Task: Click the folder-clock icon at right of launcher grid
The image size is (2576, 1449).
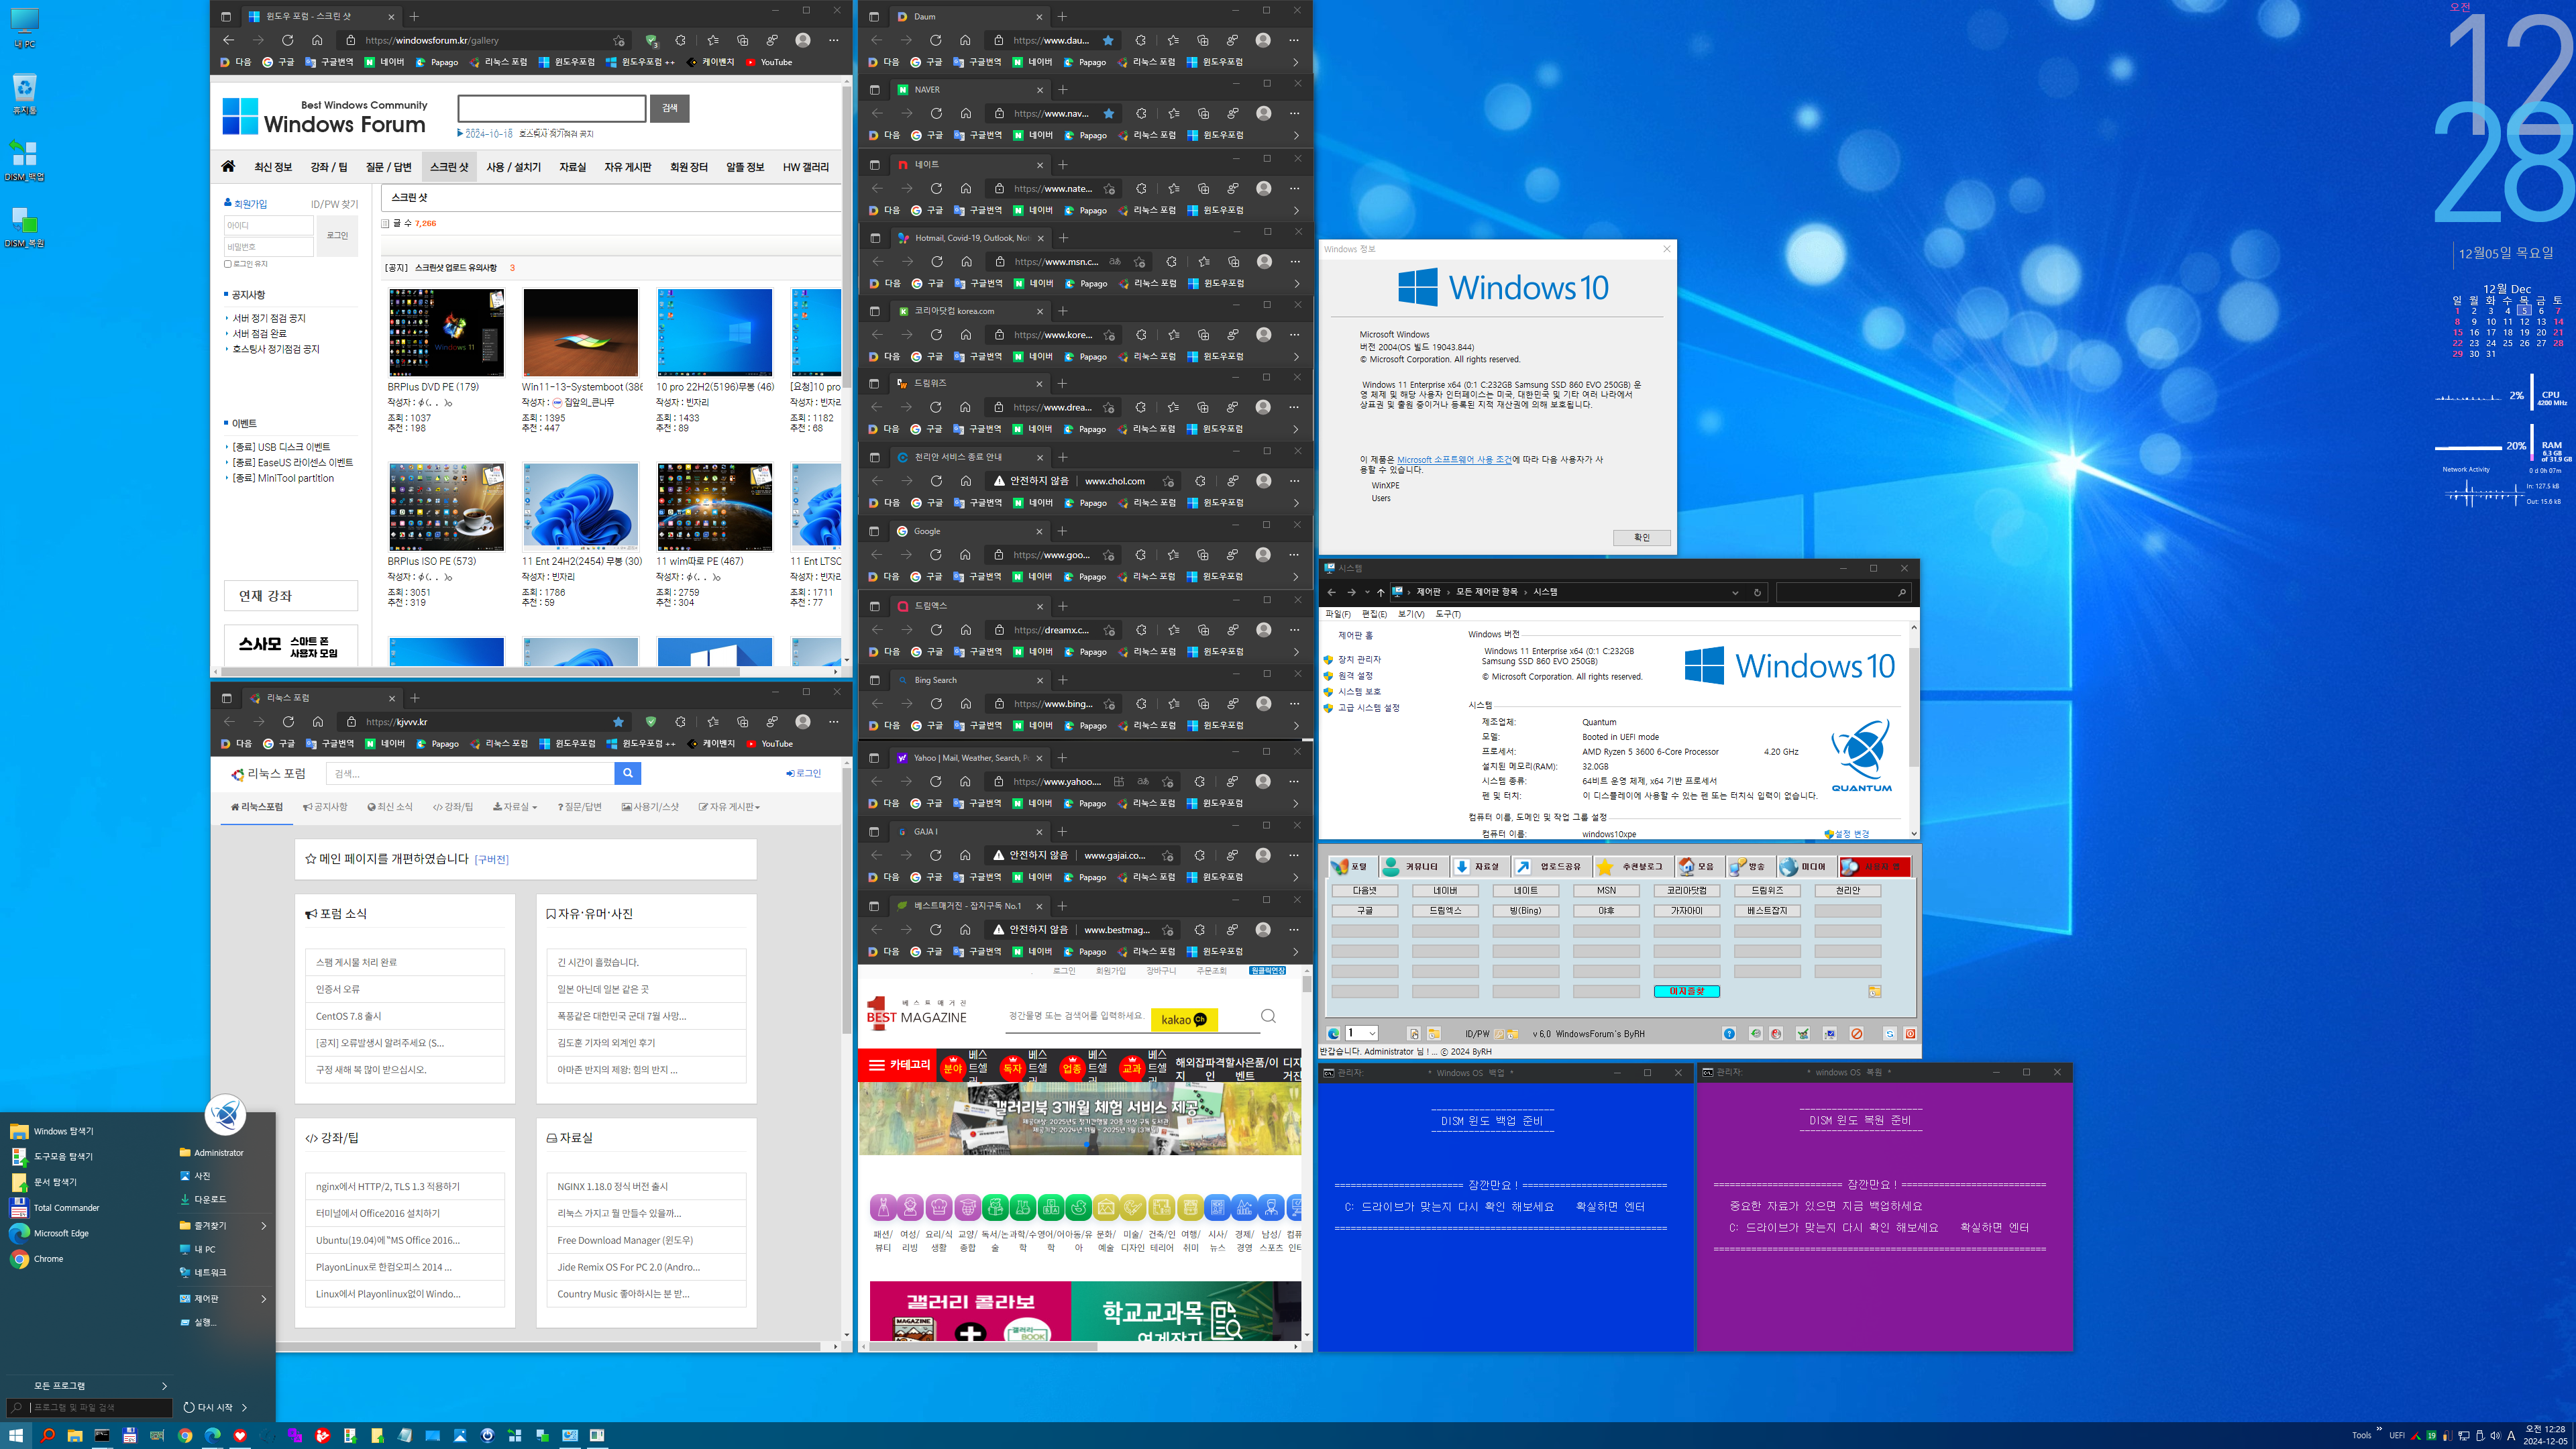Action: tap(1874, 991)
